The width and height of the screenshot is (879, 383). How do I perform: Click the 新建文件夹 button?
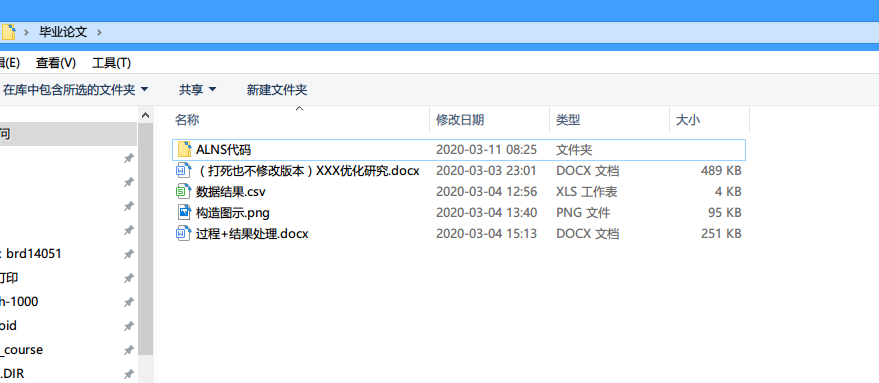tap(277, 89)
